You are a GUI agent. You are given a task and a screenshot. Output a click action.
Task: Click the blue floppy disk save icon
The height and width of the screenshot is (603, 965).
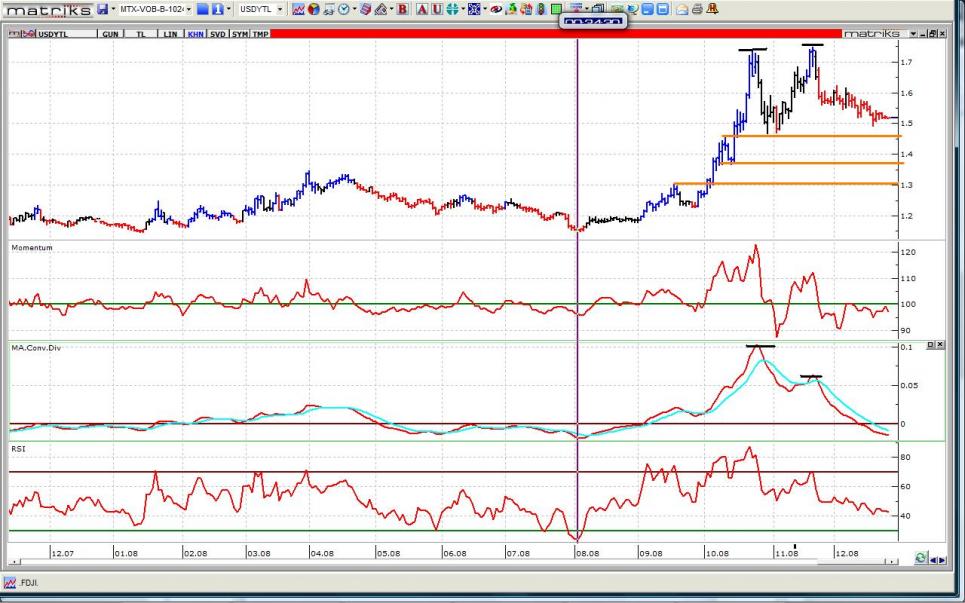click(x=102, y=9)
